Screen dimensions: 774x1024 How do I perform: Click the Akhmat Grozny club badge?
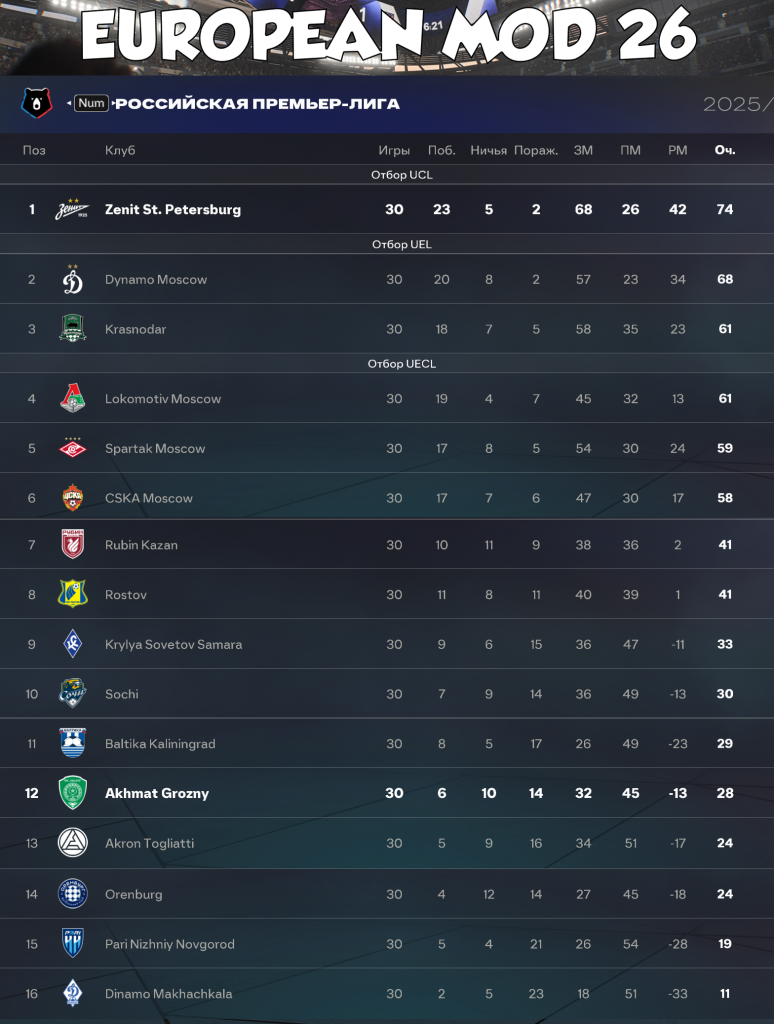point(71,793)
